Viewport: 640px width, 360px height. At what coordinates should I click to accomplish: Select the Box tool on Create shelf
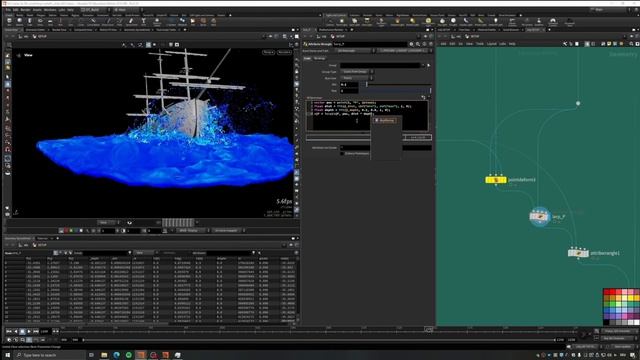coord(9,22)
